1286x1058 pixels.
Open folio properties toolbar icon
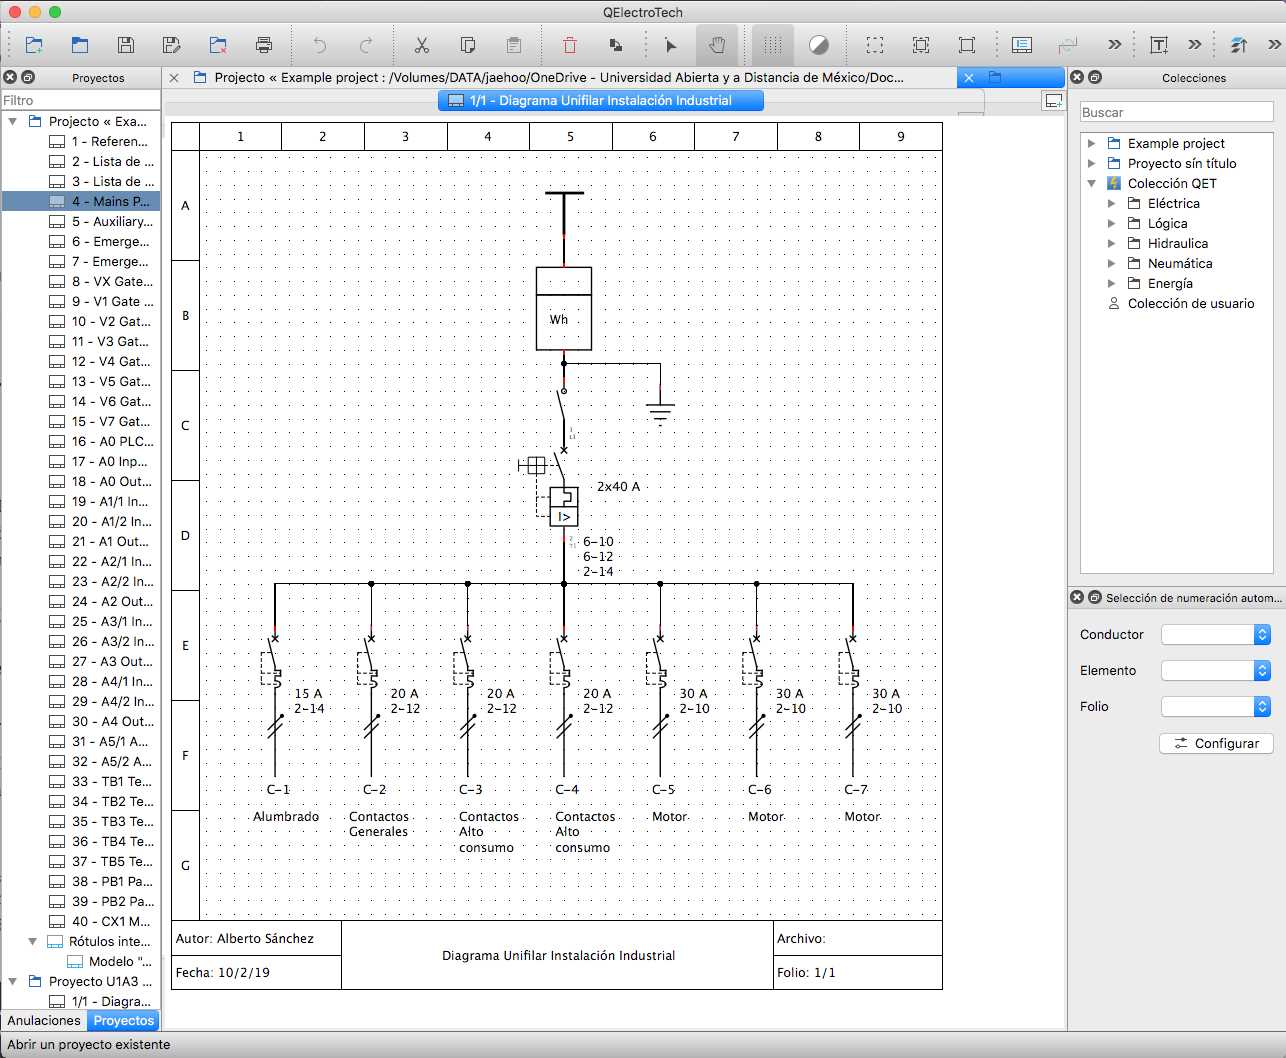click(x=1022, y=45)
